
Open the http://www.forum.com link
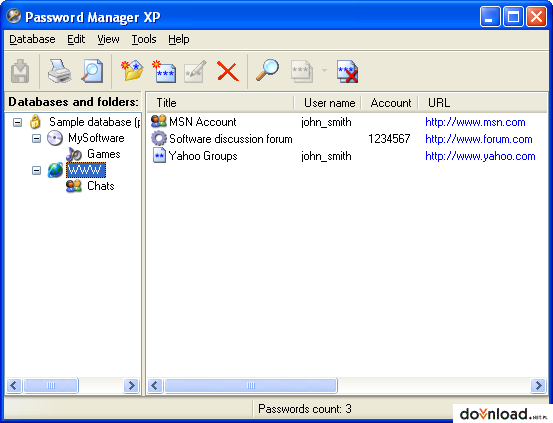479,139
